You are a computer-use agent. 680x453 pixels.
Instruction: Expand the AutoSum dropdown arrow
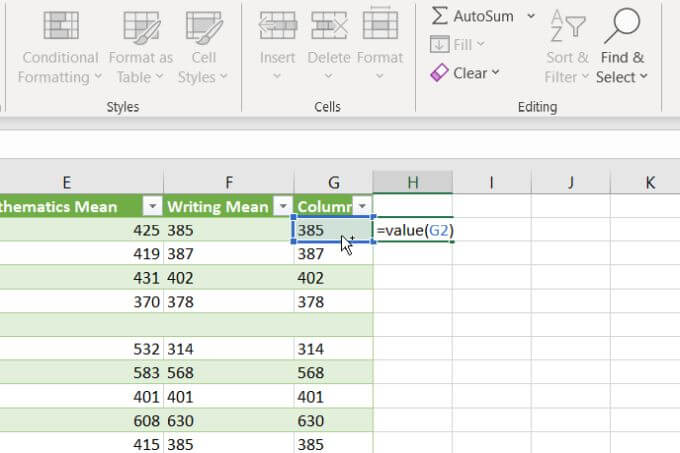coord(530,16)
